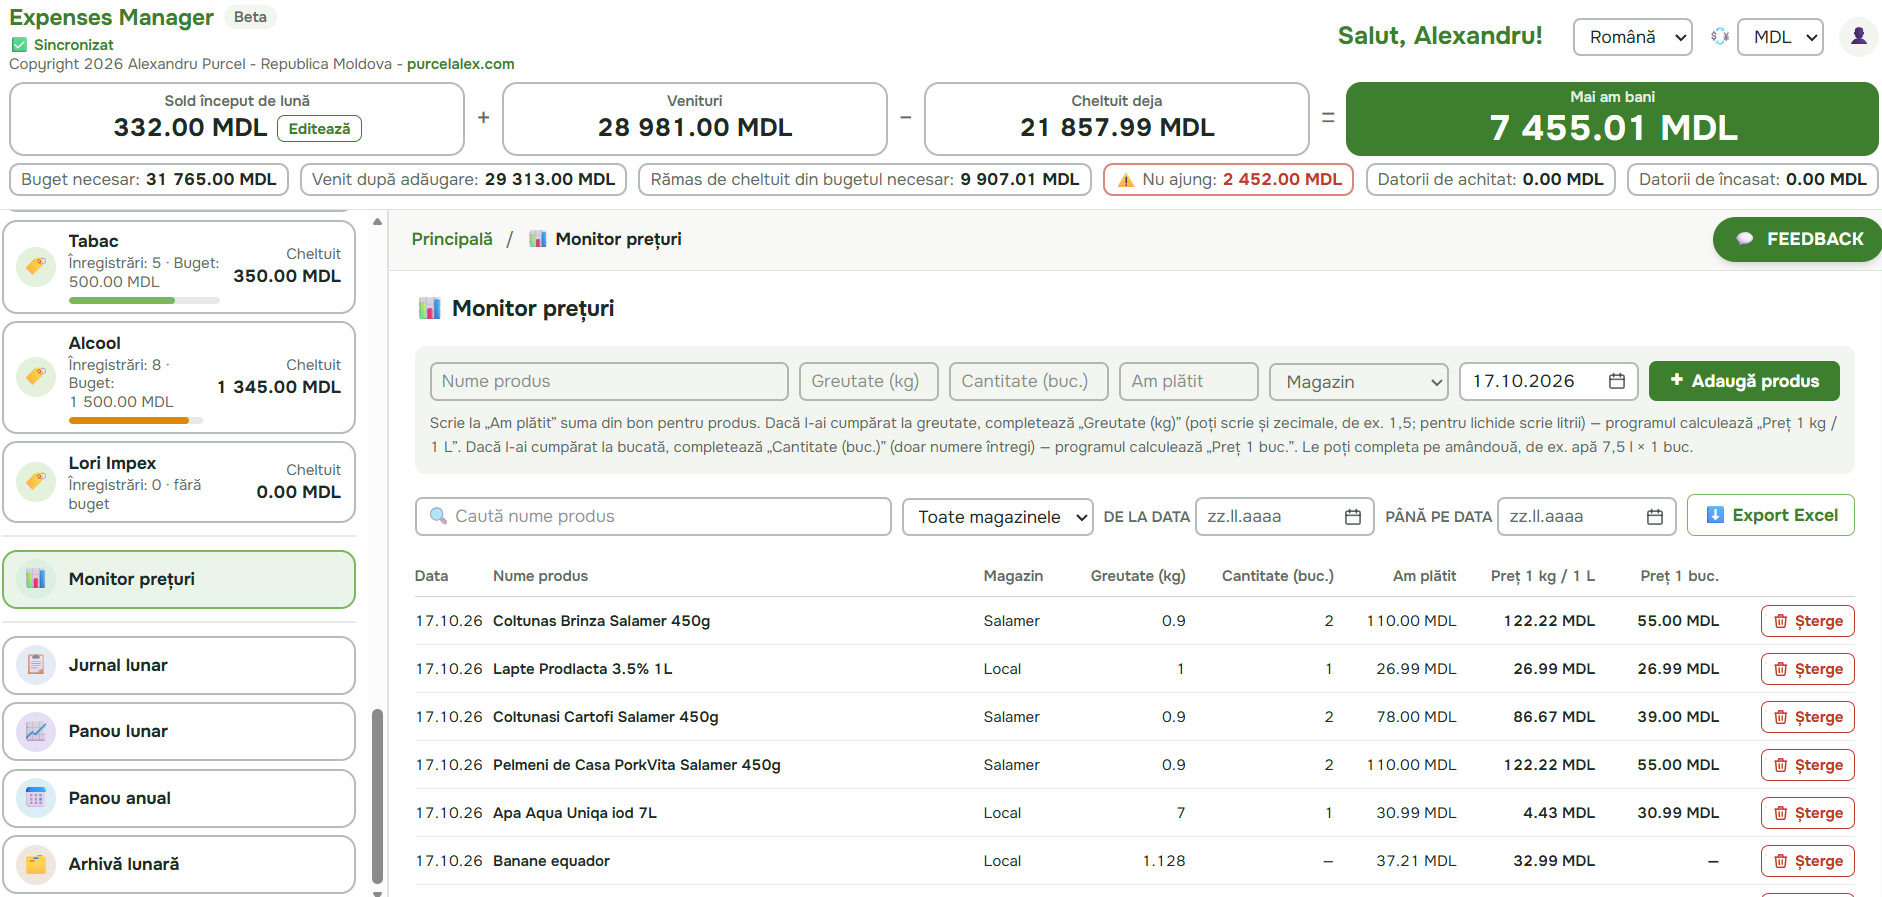The width and height of the screenshot is (1882, 897).
Task: Open the Panou anual section
Action: 179,798
